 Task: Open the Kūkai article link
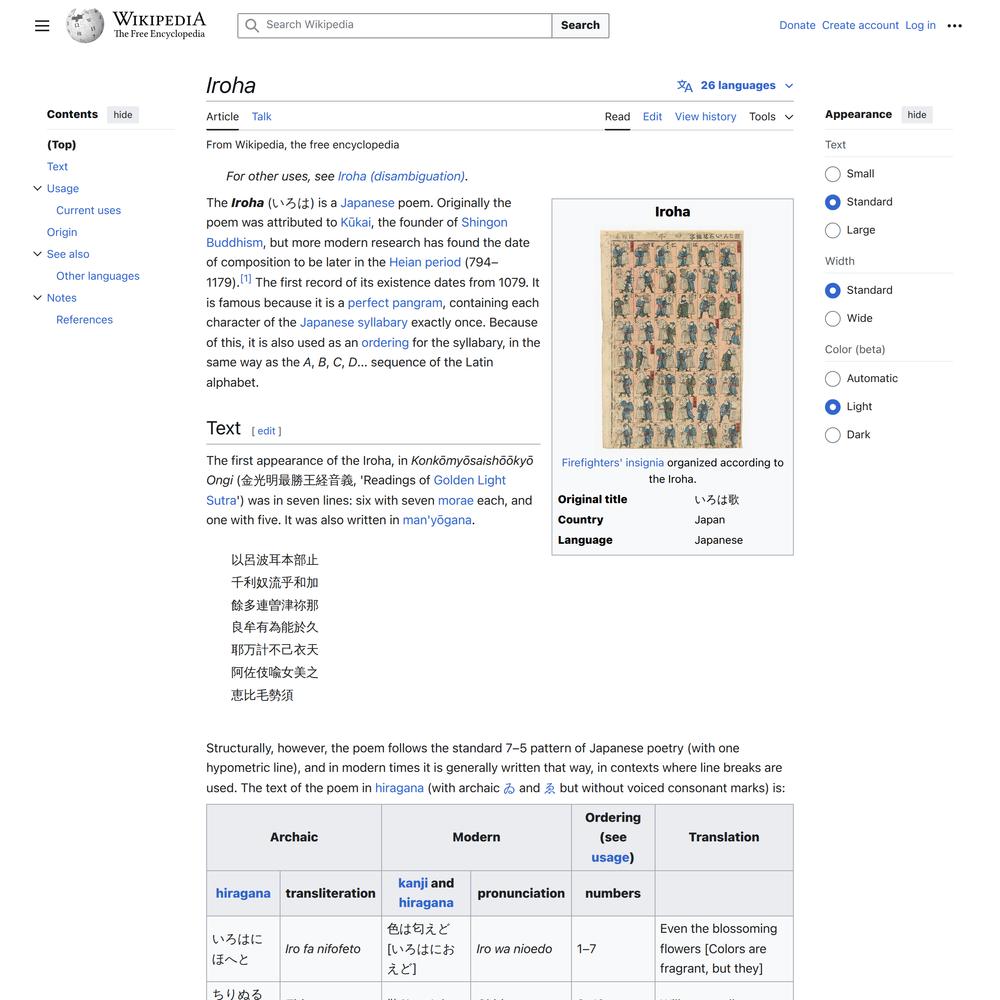click(355, 223)
